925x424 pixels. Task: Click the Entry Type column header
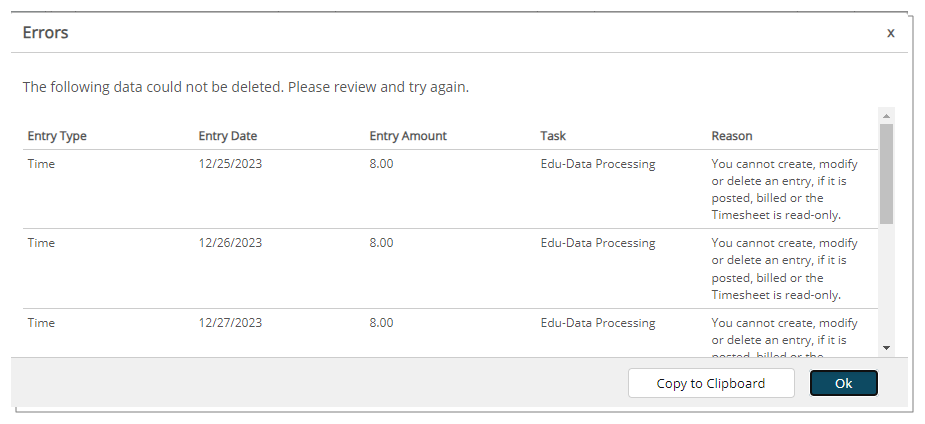(x=57, y=136)
